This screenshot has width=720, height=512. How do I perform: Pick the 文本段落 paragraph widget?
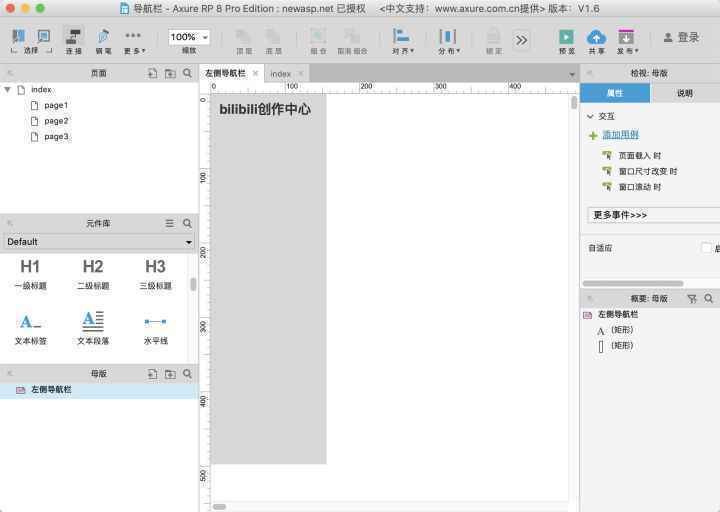coord(93,328)
